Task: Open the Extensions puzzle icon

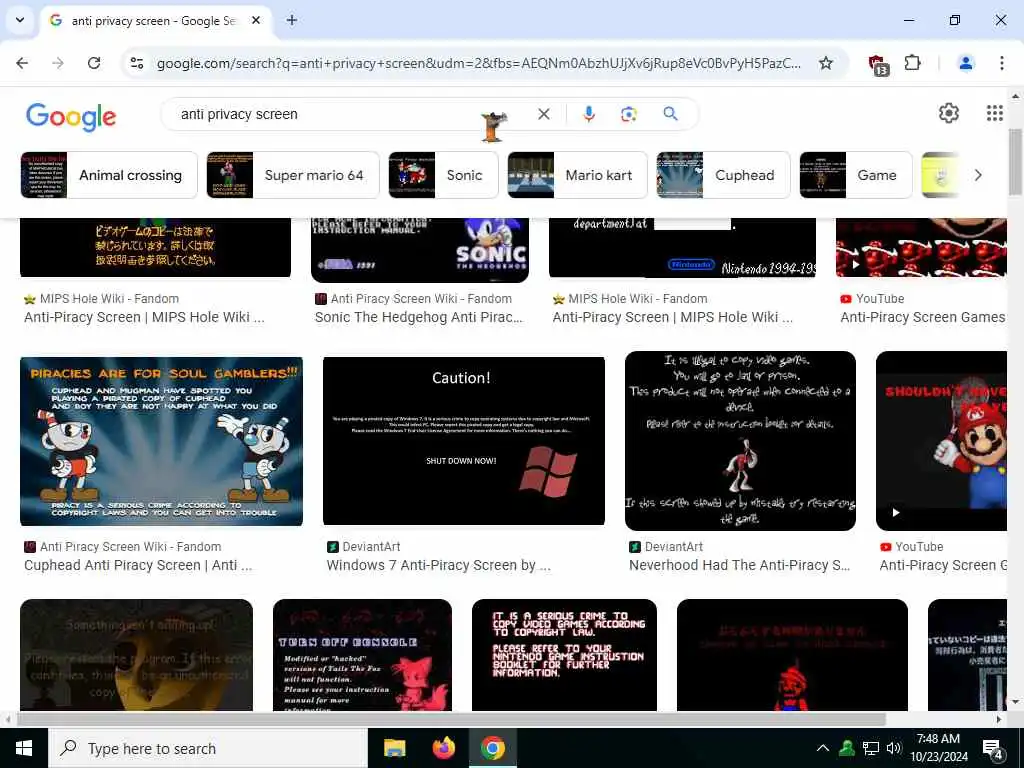Action: [912, 63]
